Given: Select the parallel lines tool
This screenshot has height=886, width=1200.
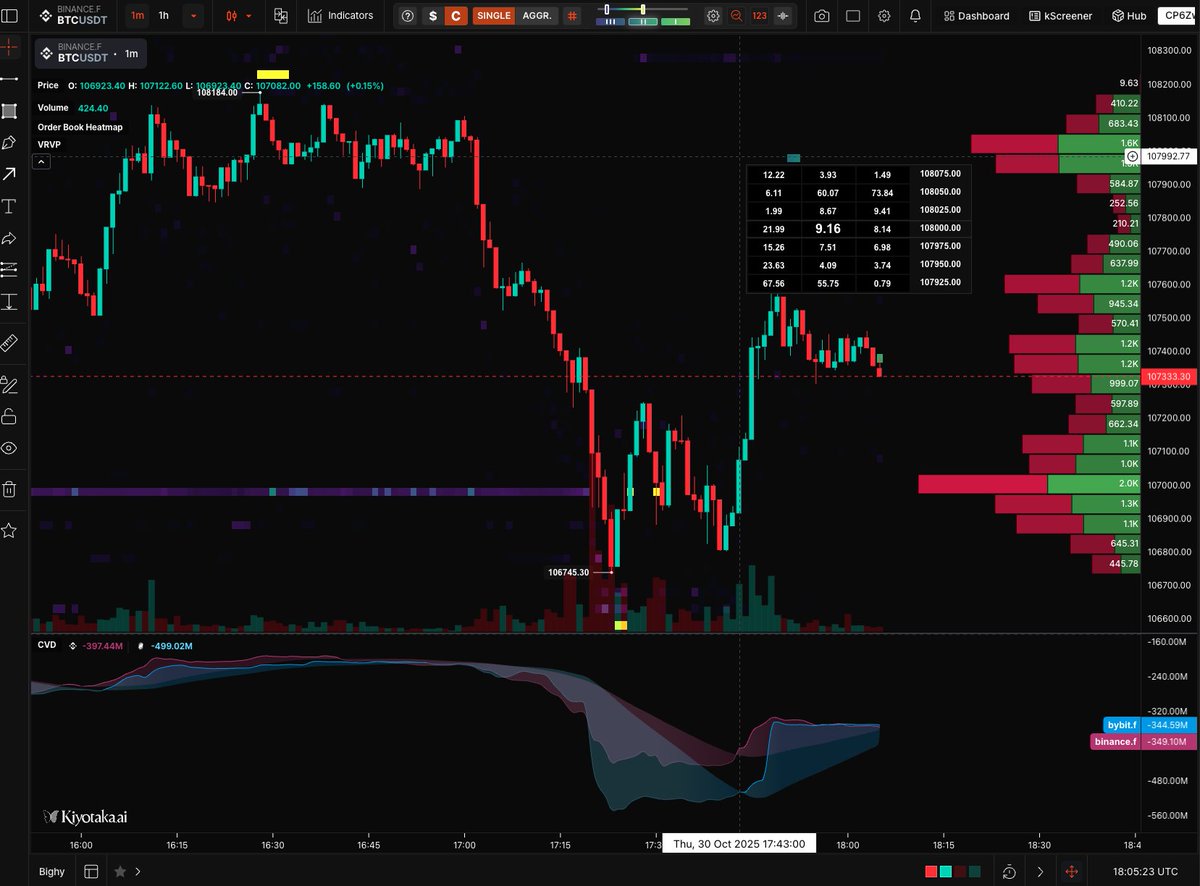Looking at the screenshot, I should point(9,269).
